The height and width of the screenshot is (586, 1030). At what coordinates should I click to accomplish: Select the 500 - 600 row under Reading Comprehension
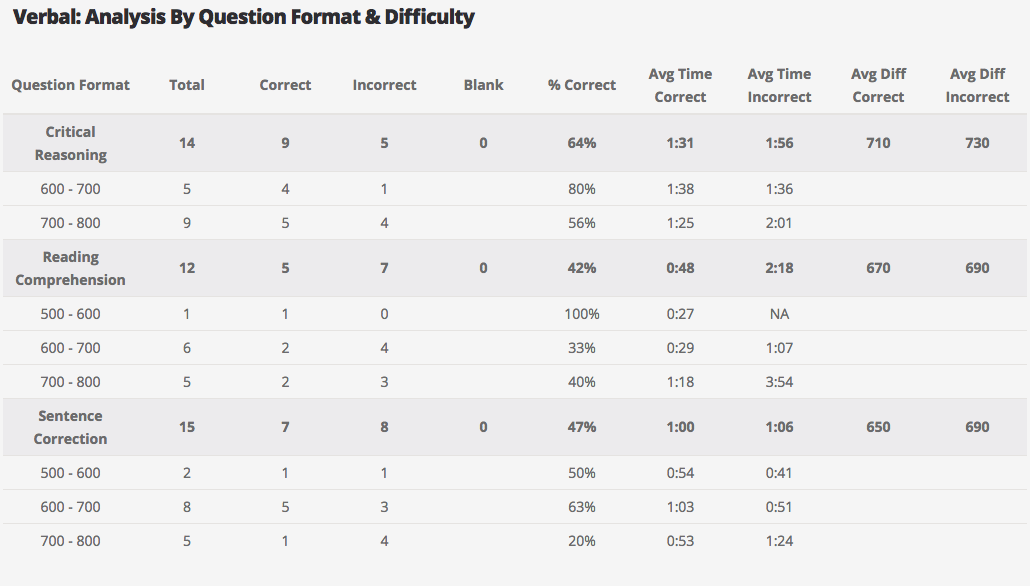71,314
